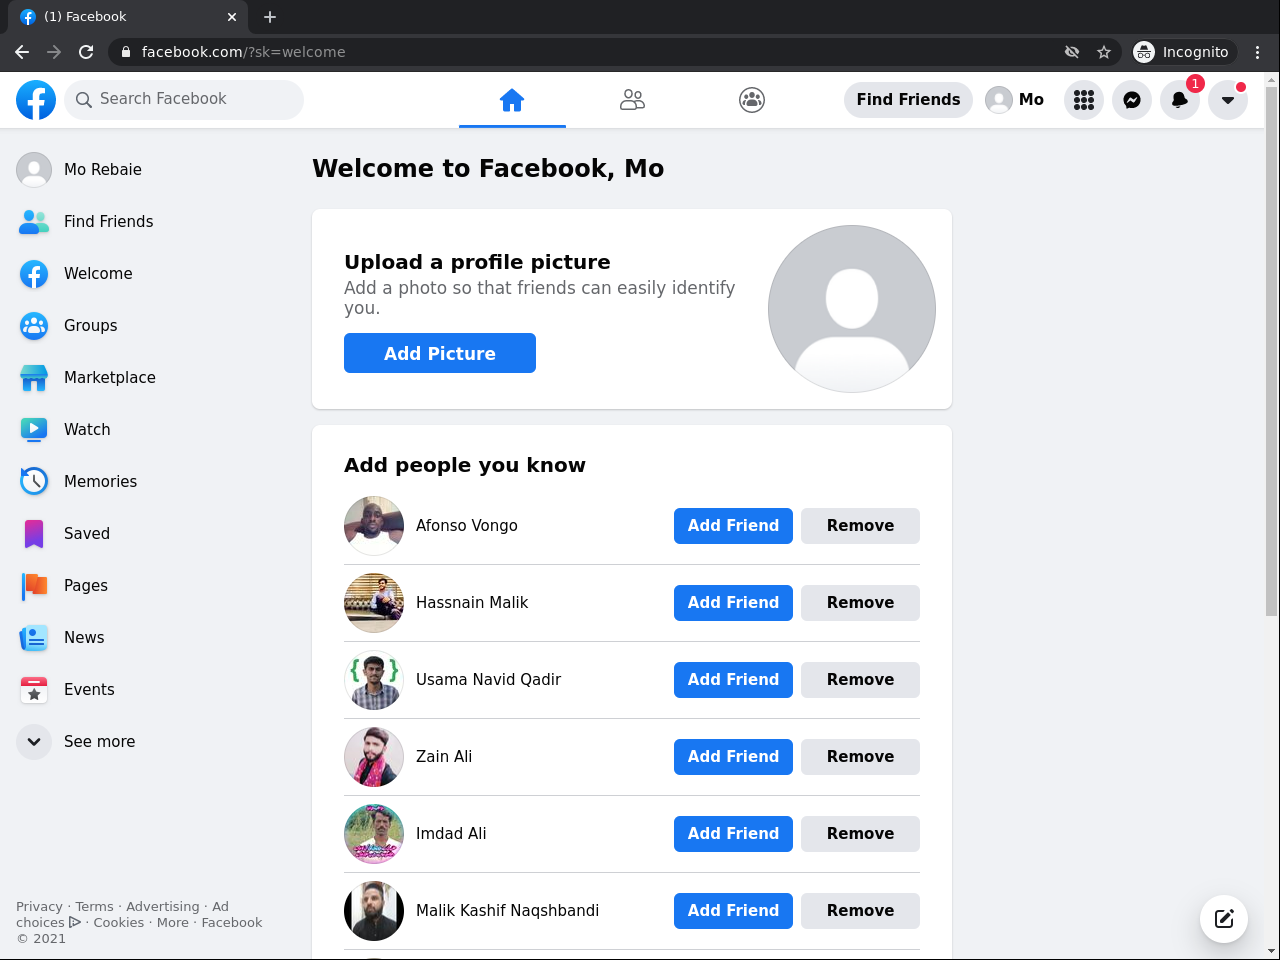
Task: Add Zain Ali as friend
Action: tap(733, 757)
